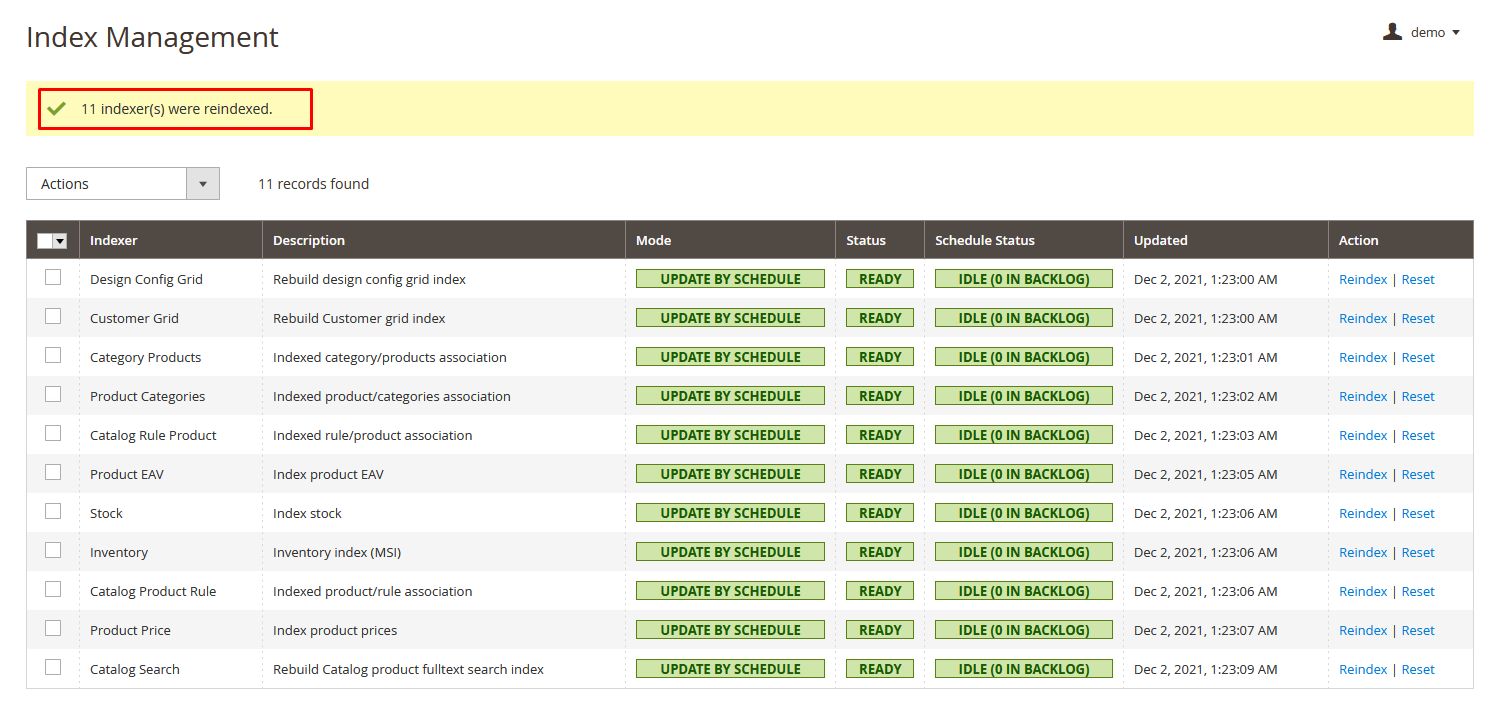
Task: Click the header select-all checkbox
Action: tap(45, 241)
